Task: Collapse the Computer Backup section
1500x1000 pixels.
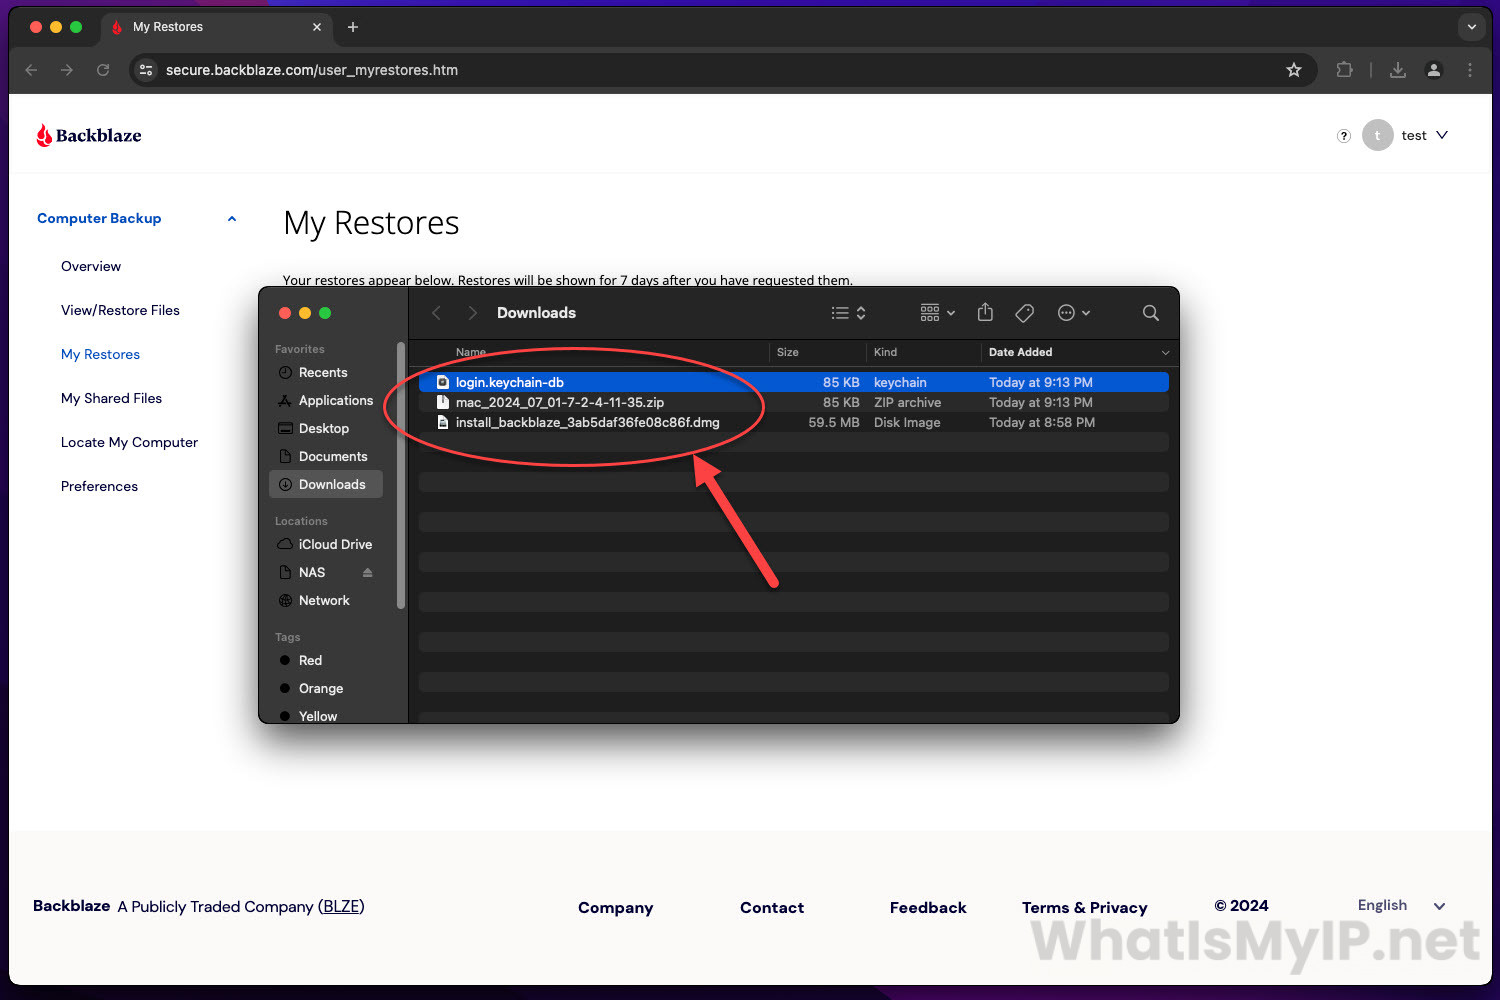Action: [x=232, y=219]
